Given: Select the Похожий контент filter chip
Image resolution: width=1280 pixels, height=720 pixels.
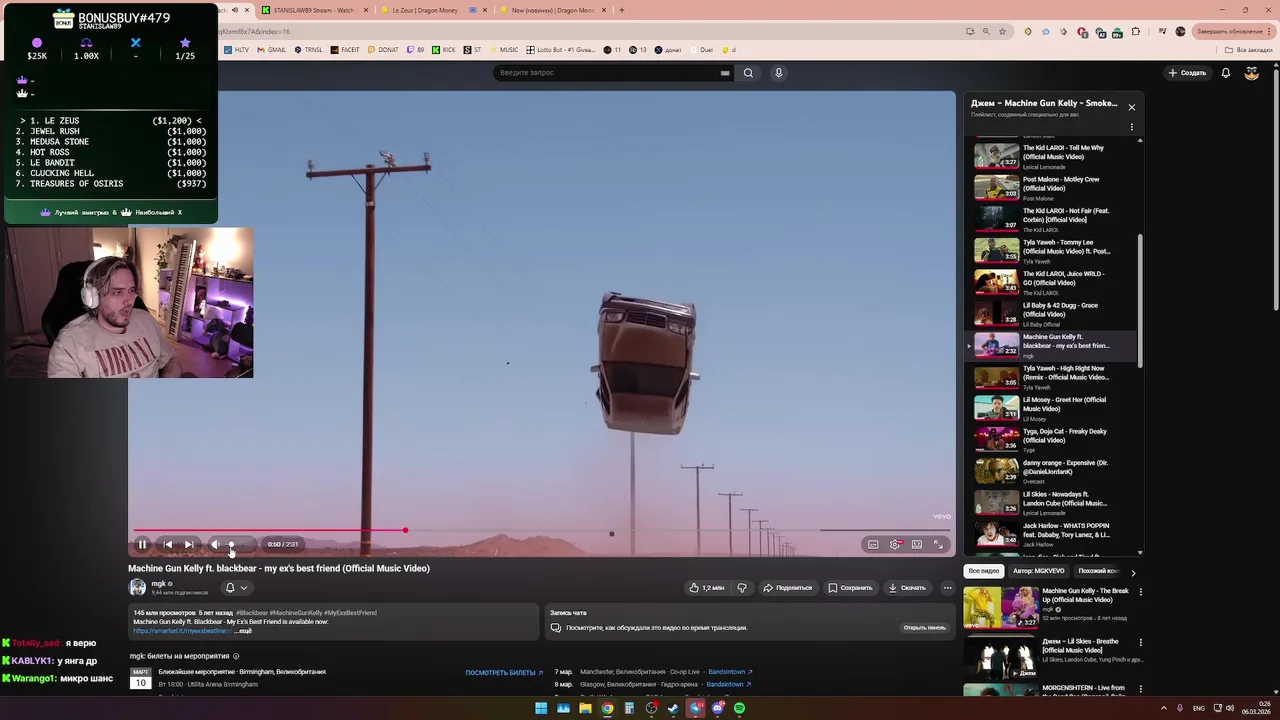Looking at the screenshot, I should pyautogui.click(x=1098, y=571).
